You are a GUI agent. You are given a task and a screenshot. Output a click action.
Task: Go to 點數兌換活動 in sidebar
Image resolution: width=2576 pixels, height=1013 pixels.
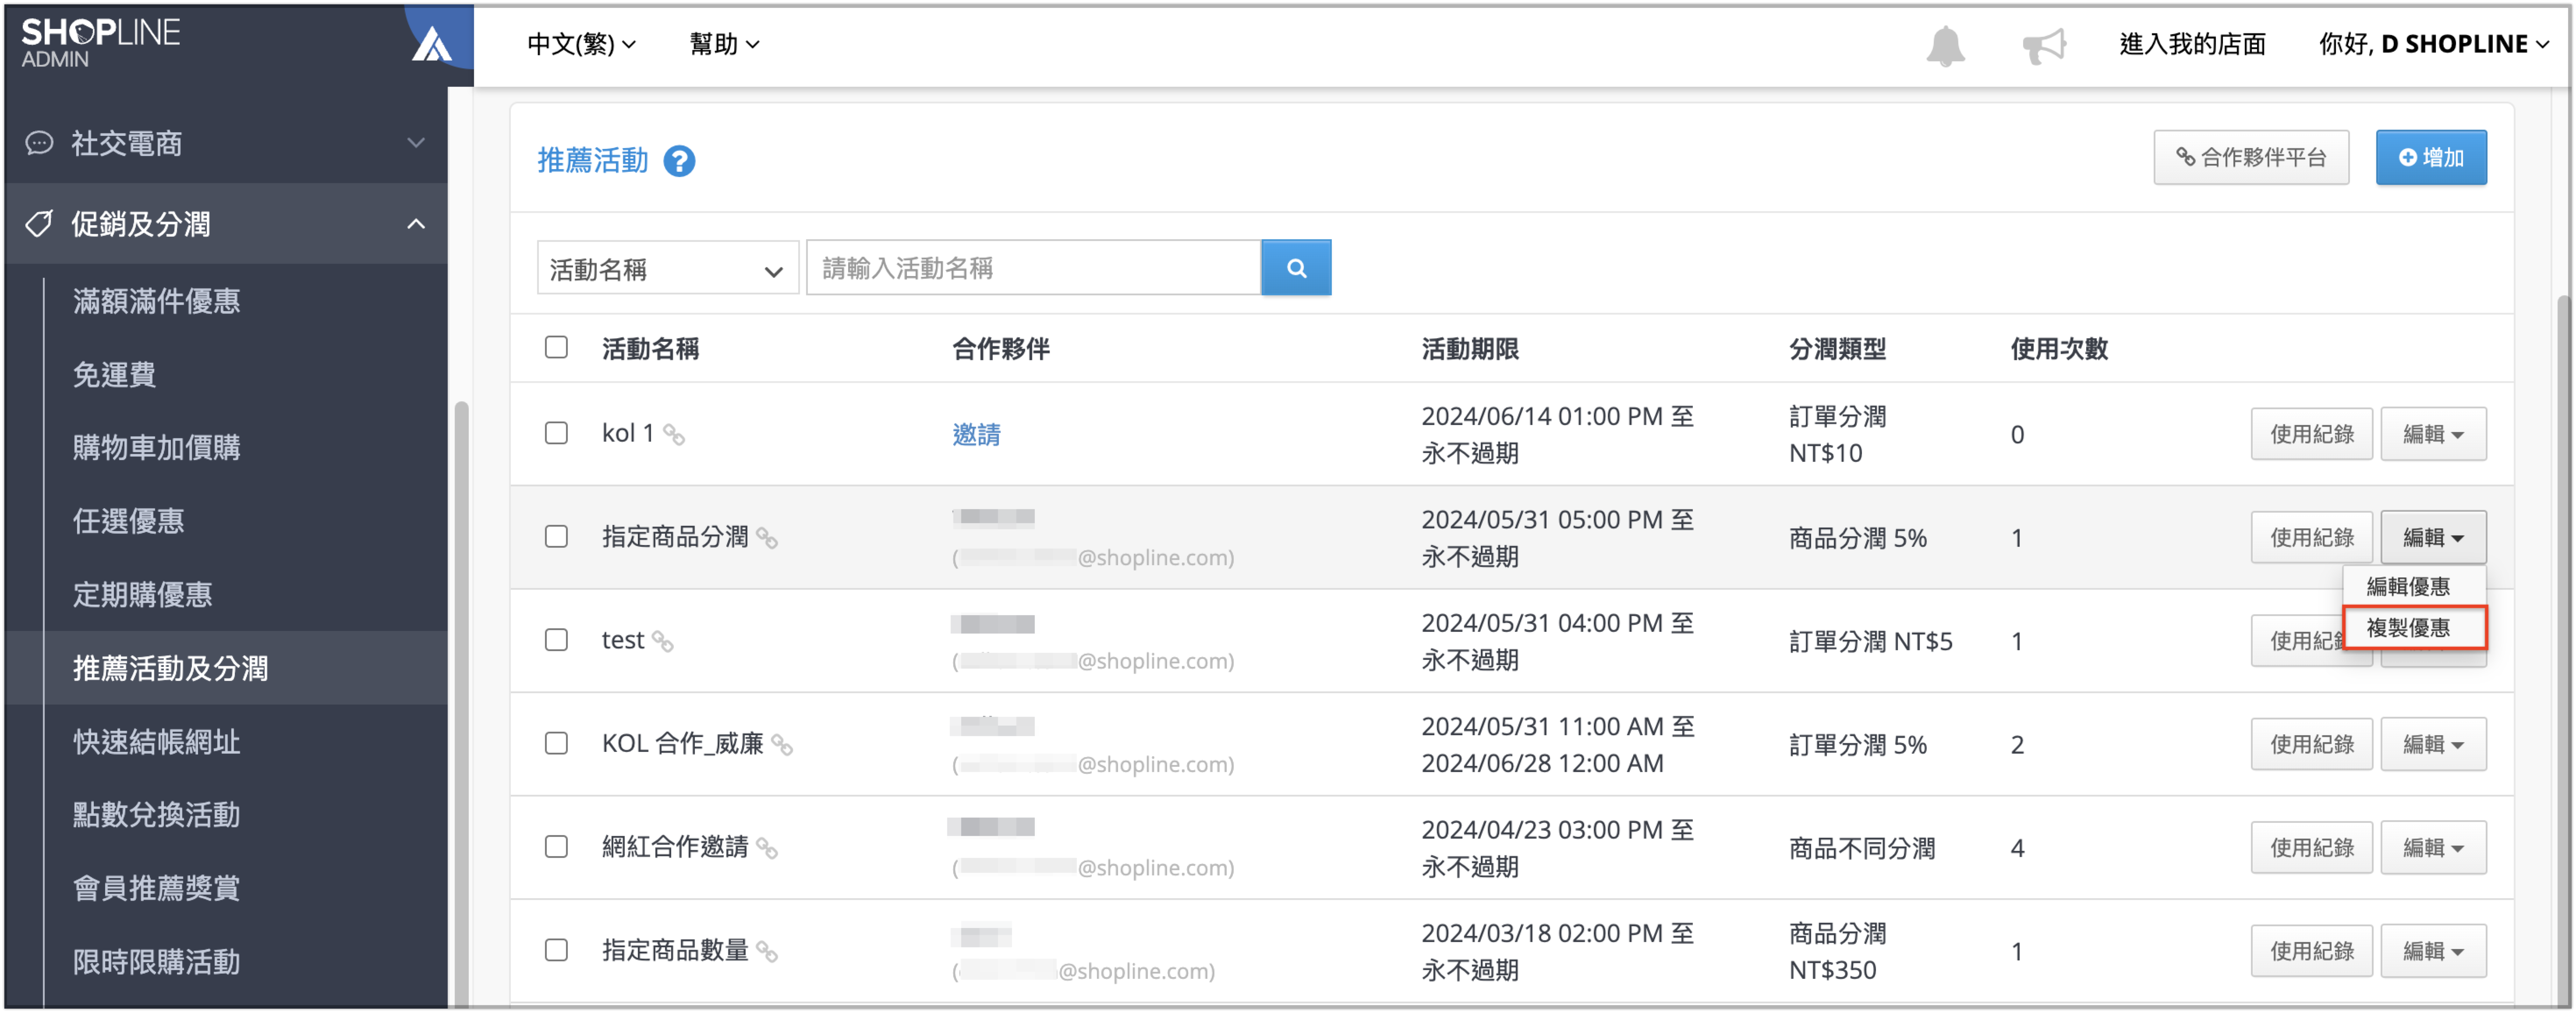pos(156,815)
